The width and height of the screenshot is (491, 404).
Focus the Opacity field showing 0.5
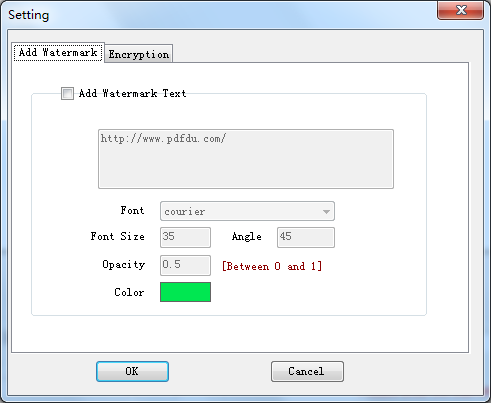pyautogui.click(x=185, y=265)
